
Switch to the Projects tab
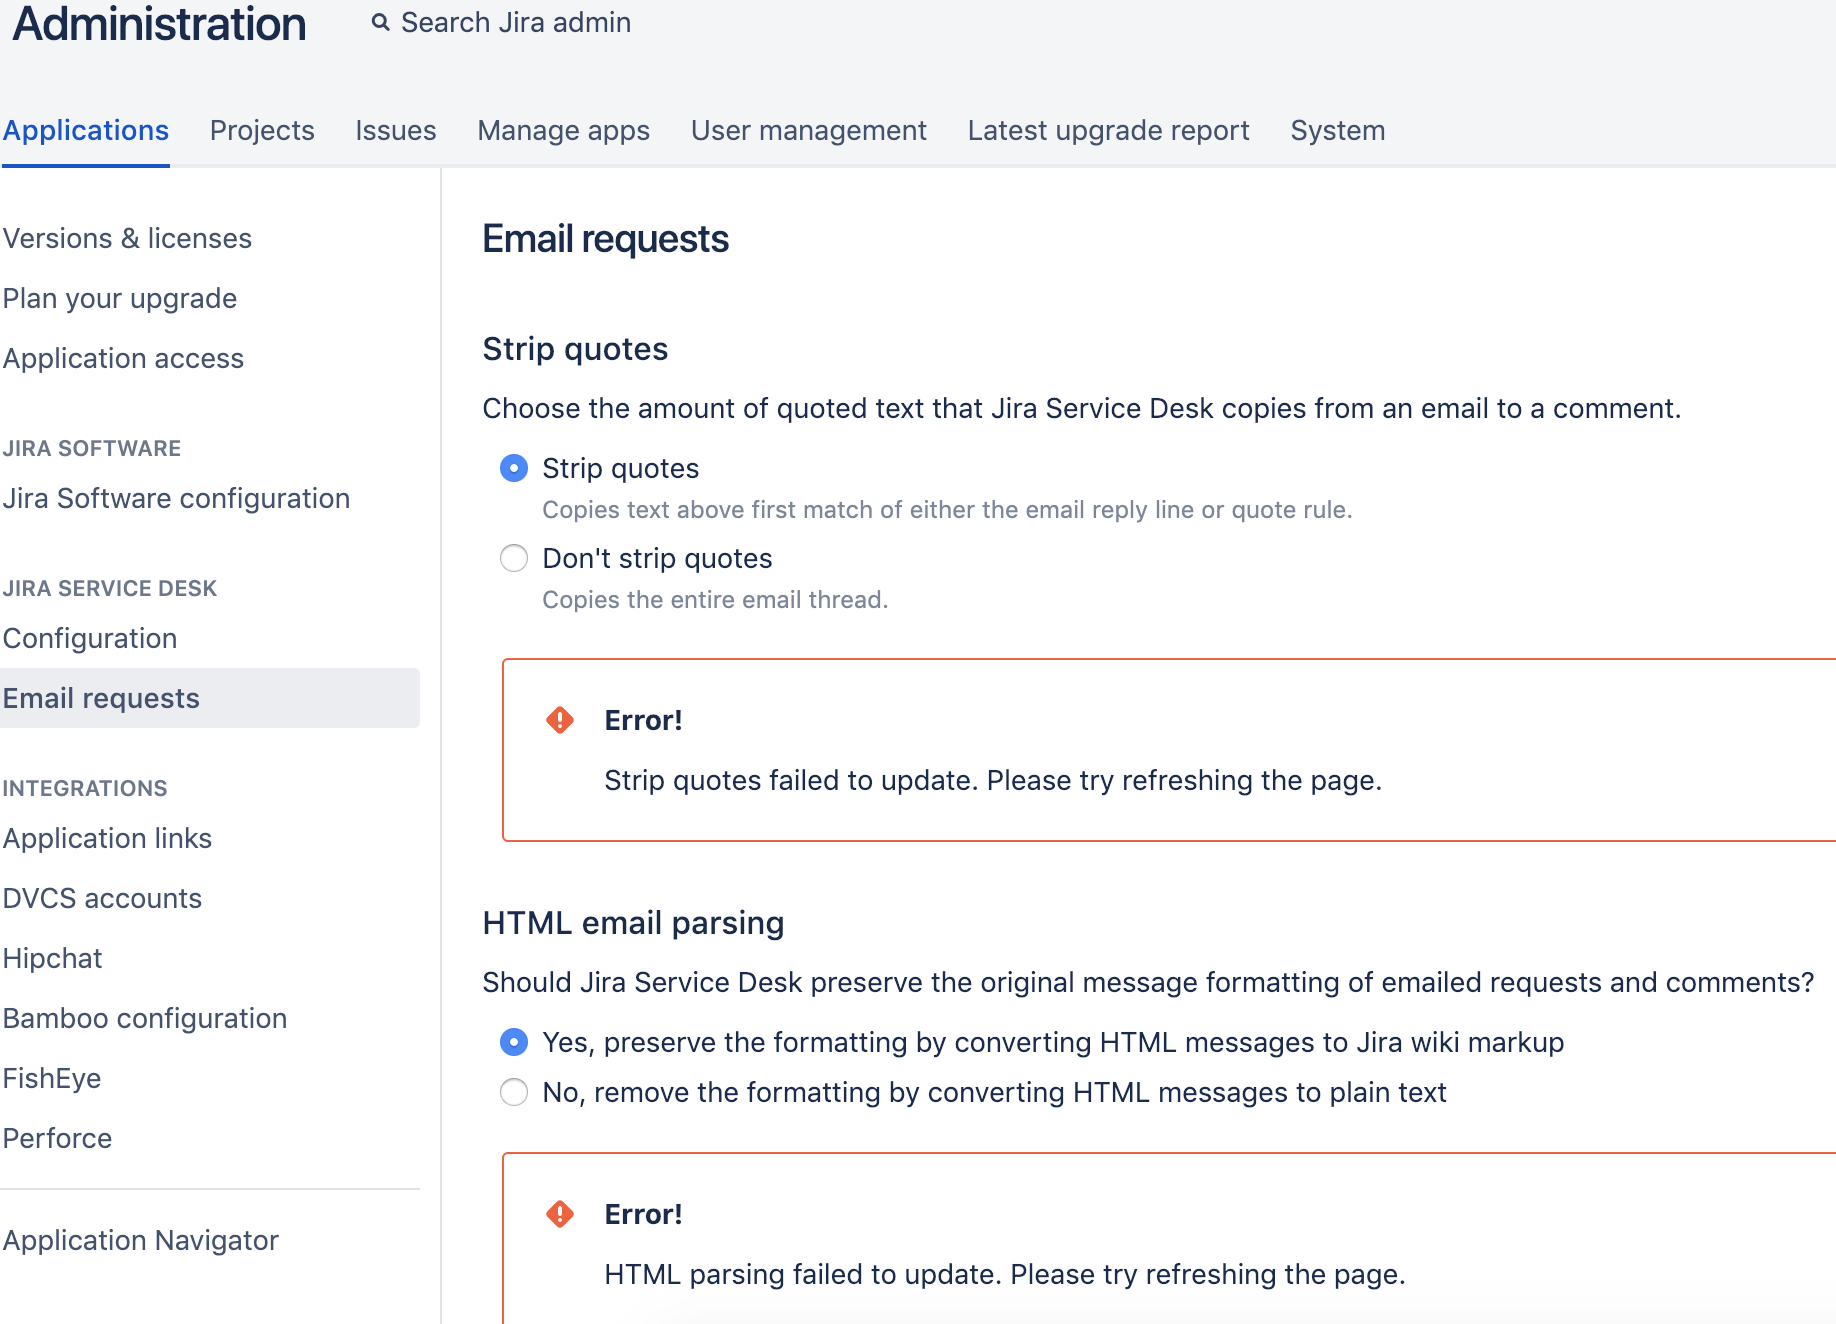(262, 131)
